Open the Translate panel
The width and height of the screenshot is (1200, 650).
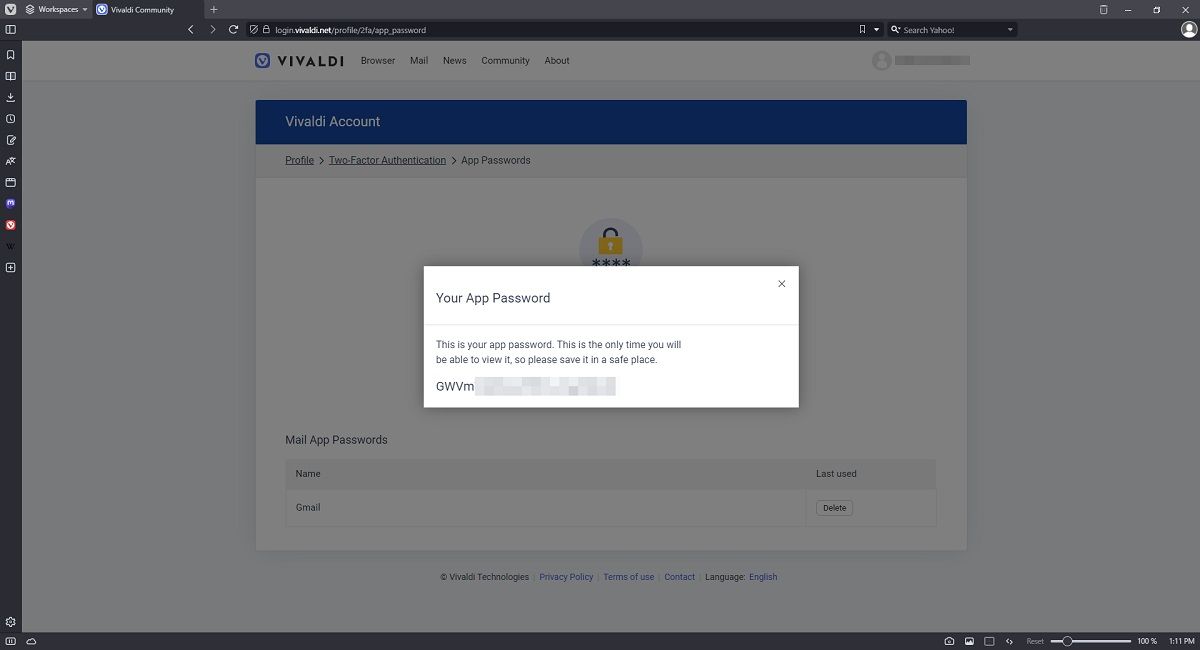tap(10, 161)
